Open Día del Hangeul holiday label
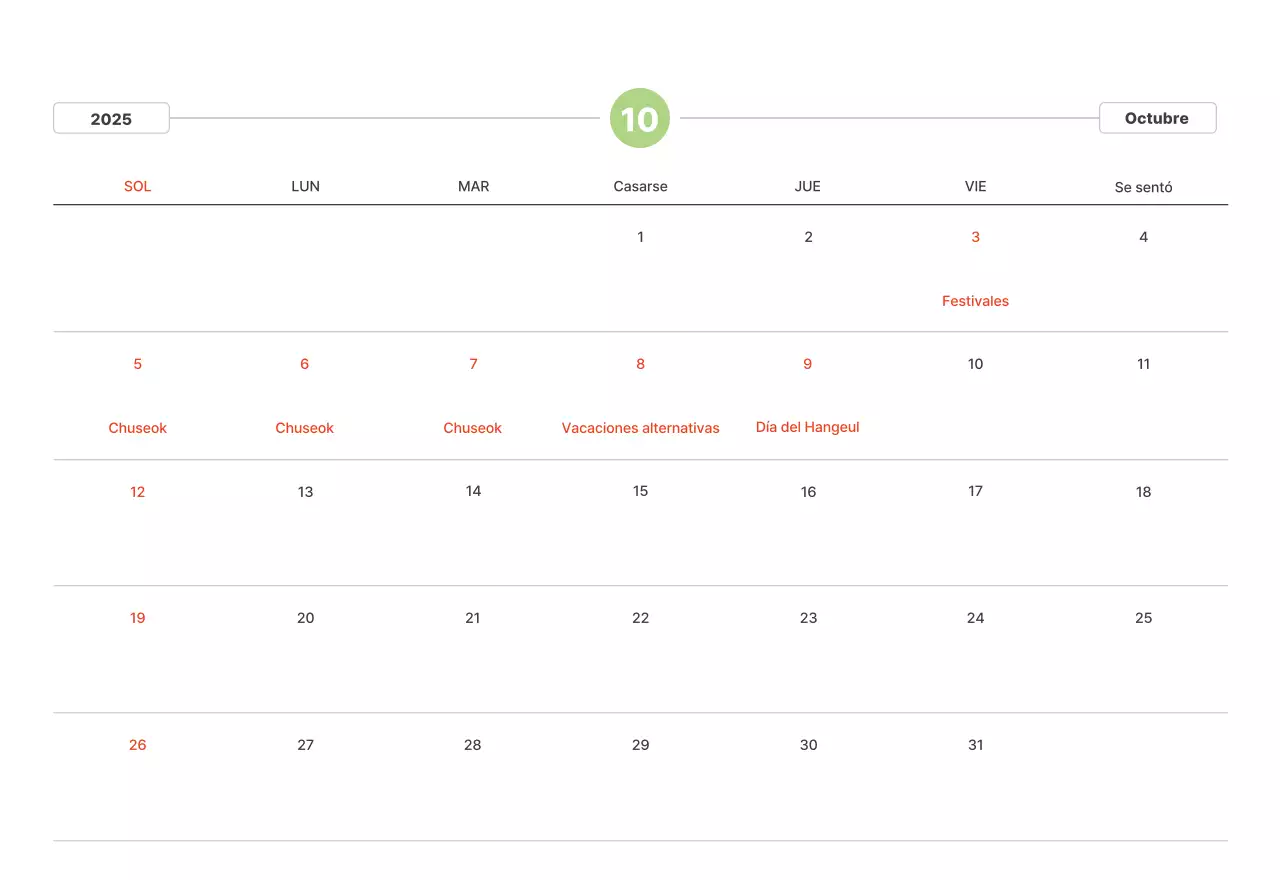Image resolution: width=1280 pixels, height=880 pixels. coord(807,427)
